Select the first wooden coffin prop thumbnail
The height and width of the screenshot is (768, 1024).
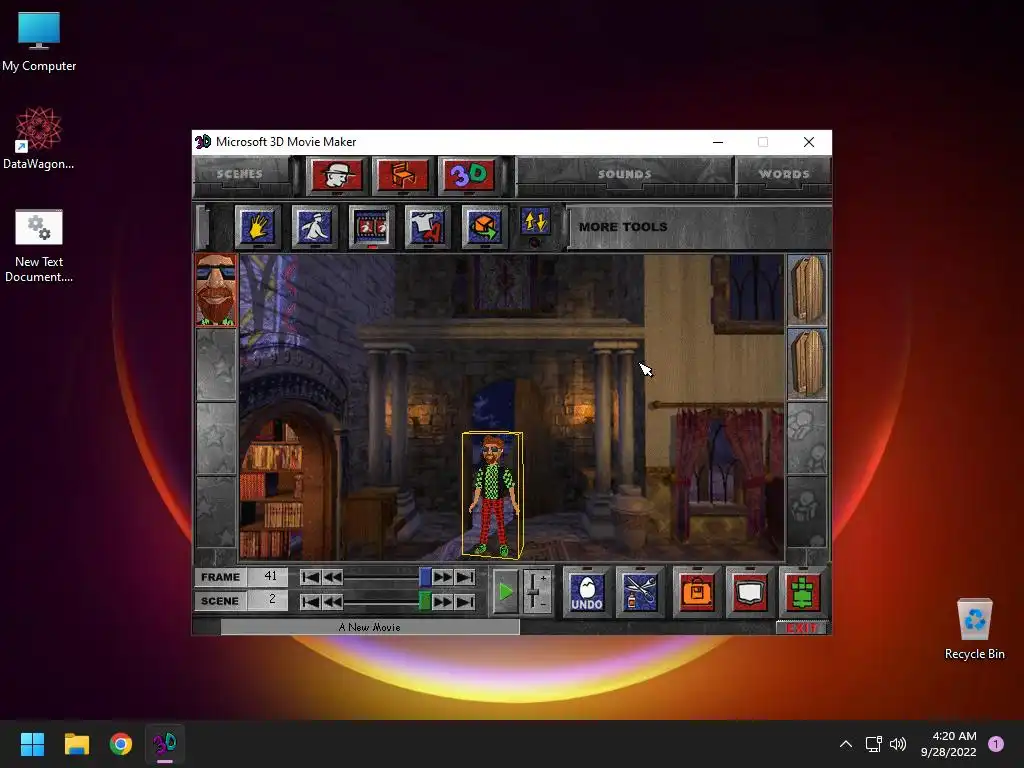point(808,291)
